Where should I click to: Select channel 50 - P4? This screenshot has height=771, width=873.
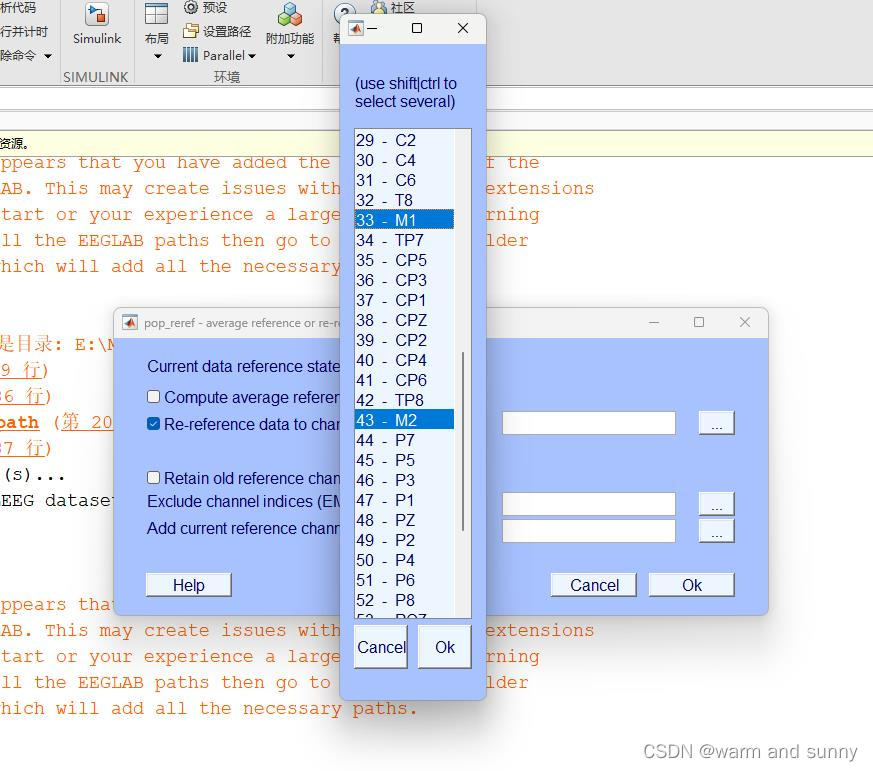[x=405, y=560]
